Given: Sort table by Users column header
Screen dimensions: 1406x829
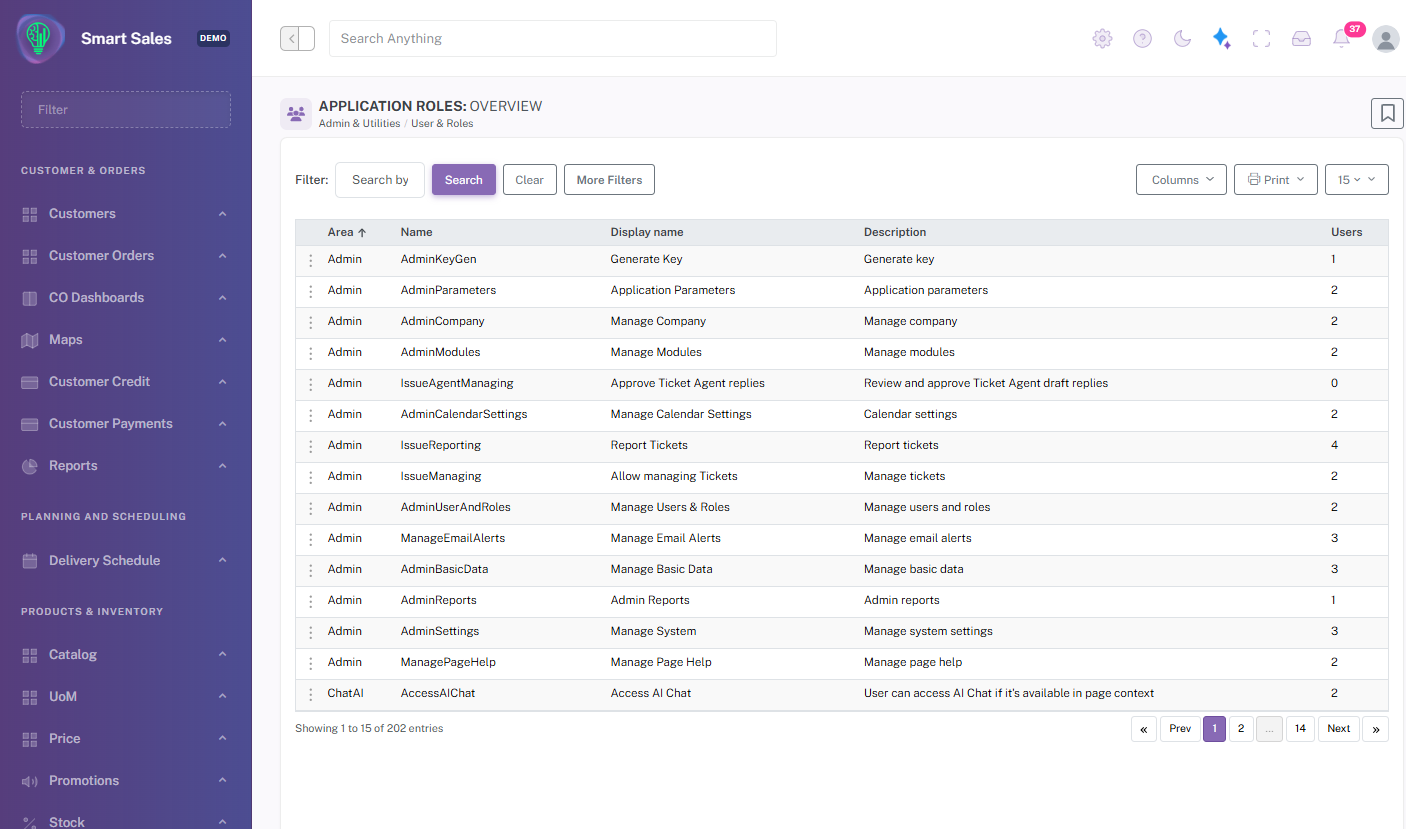Looking at the screenshot, I should tap(1347, 232).
